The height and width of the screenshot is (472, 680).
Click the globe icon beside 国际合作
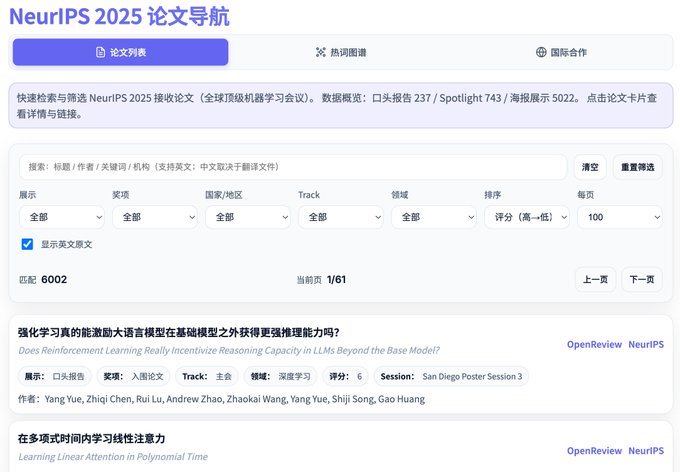541,52
